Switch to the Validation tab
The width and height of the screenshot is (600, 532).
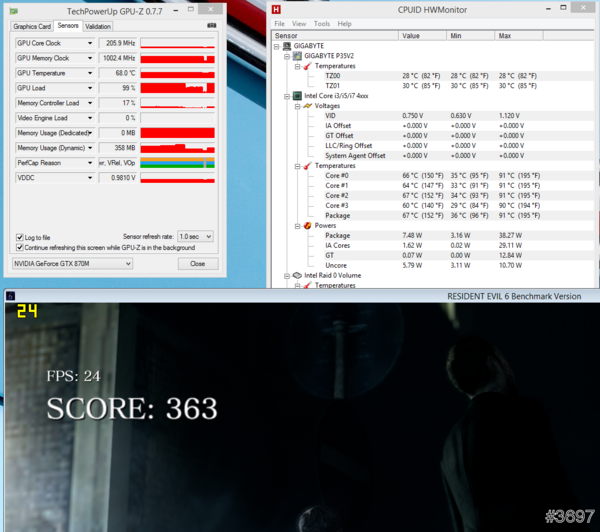click(x=98, y=26)
